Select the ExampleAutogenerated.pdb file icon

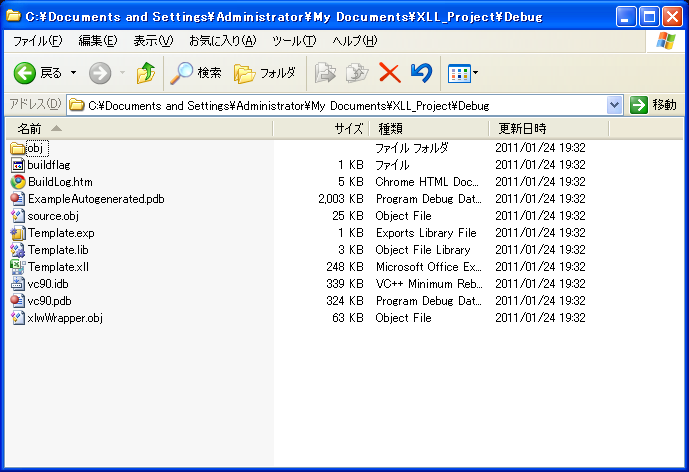18,199
